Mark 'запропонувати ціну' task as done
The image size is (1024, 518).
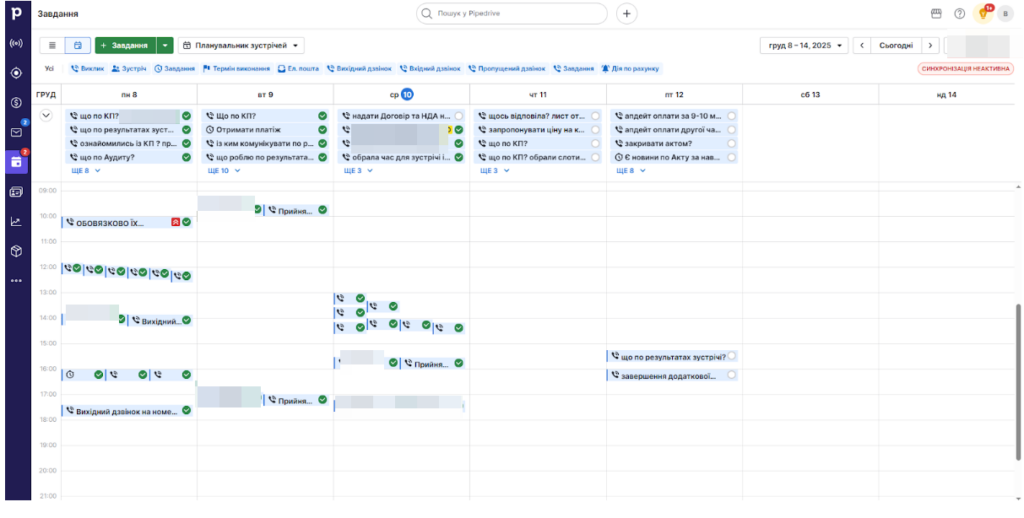coord(595,129)
